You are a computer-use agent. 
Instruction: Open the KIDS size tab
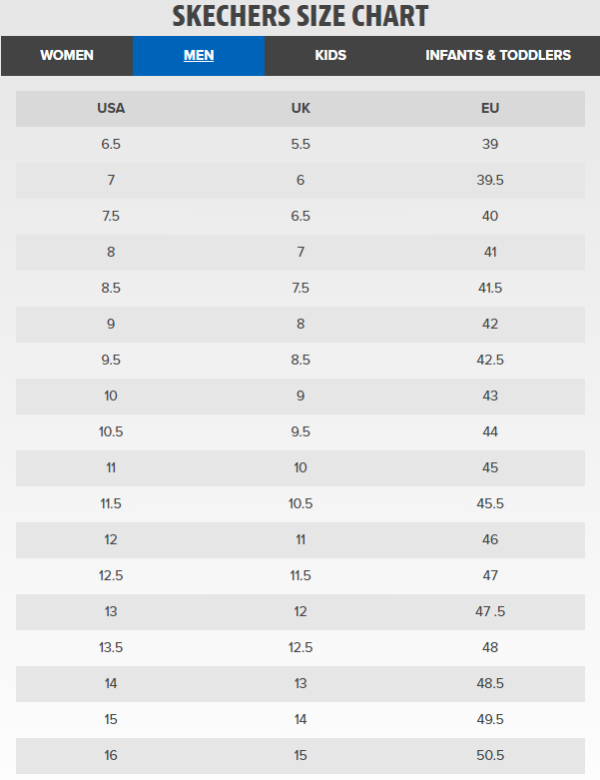(x=330, y=55)
